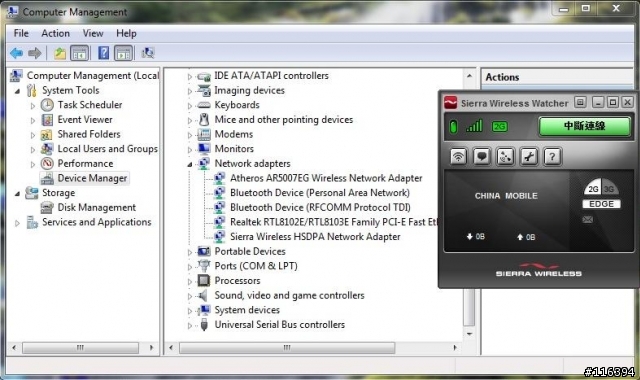Click the Forward arrow toolbar icon
This screenshot has height=380, width=640.
[35, 53]
